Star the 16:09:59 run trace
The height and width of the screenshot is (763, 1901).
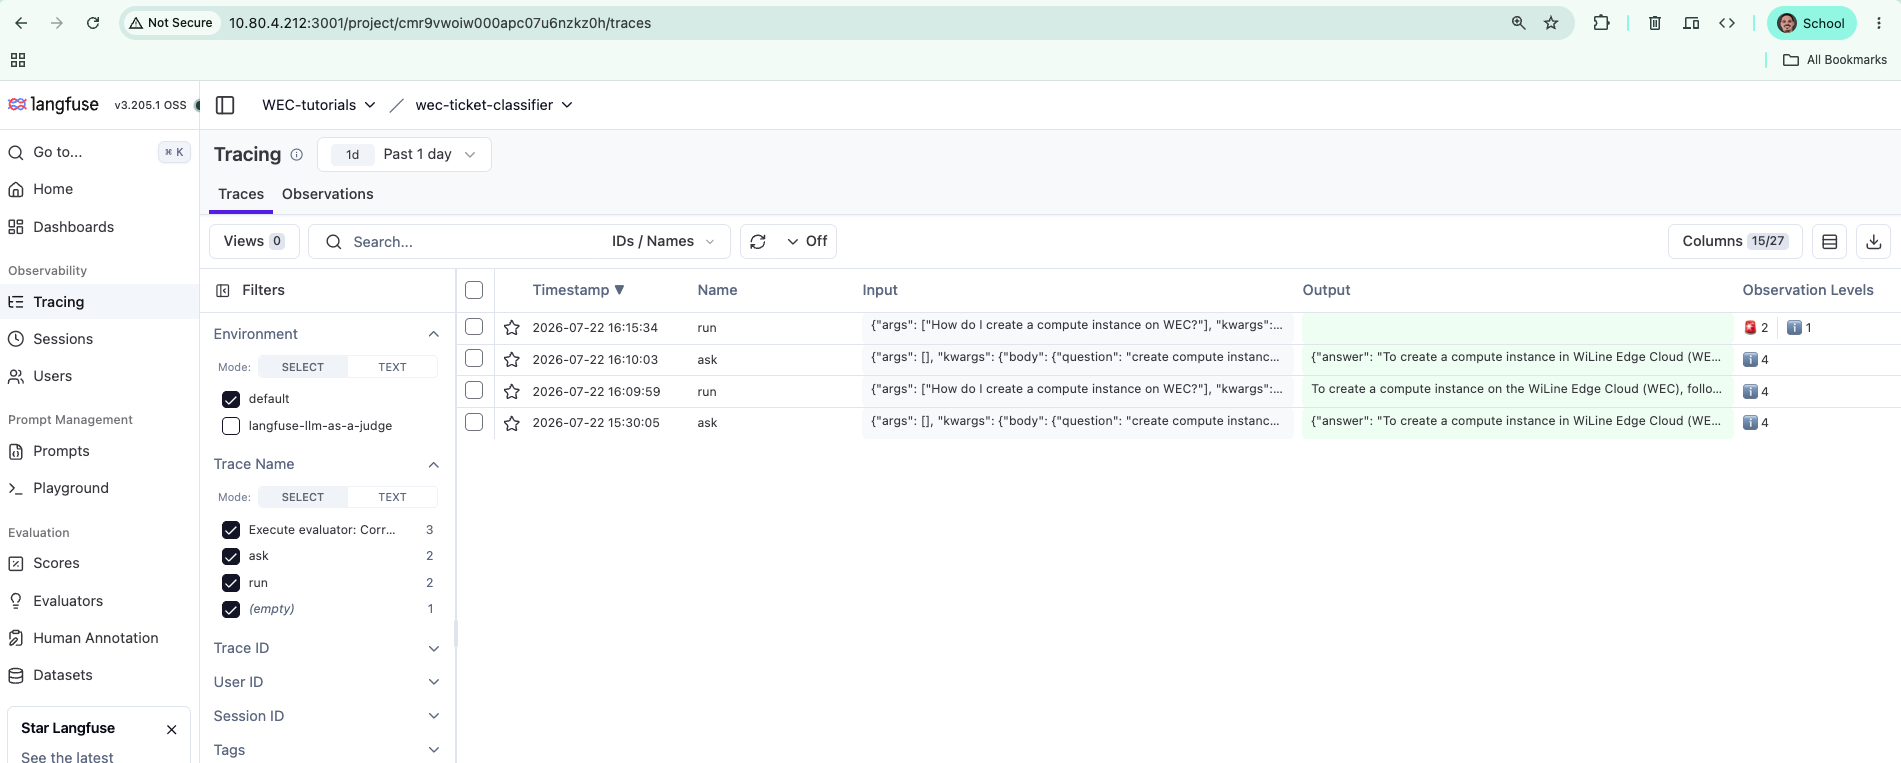(512, 391)
